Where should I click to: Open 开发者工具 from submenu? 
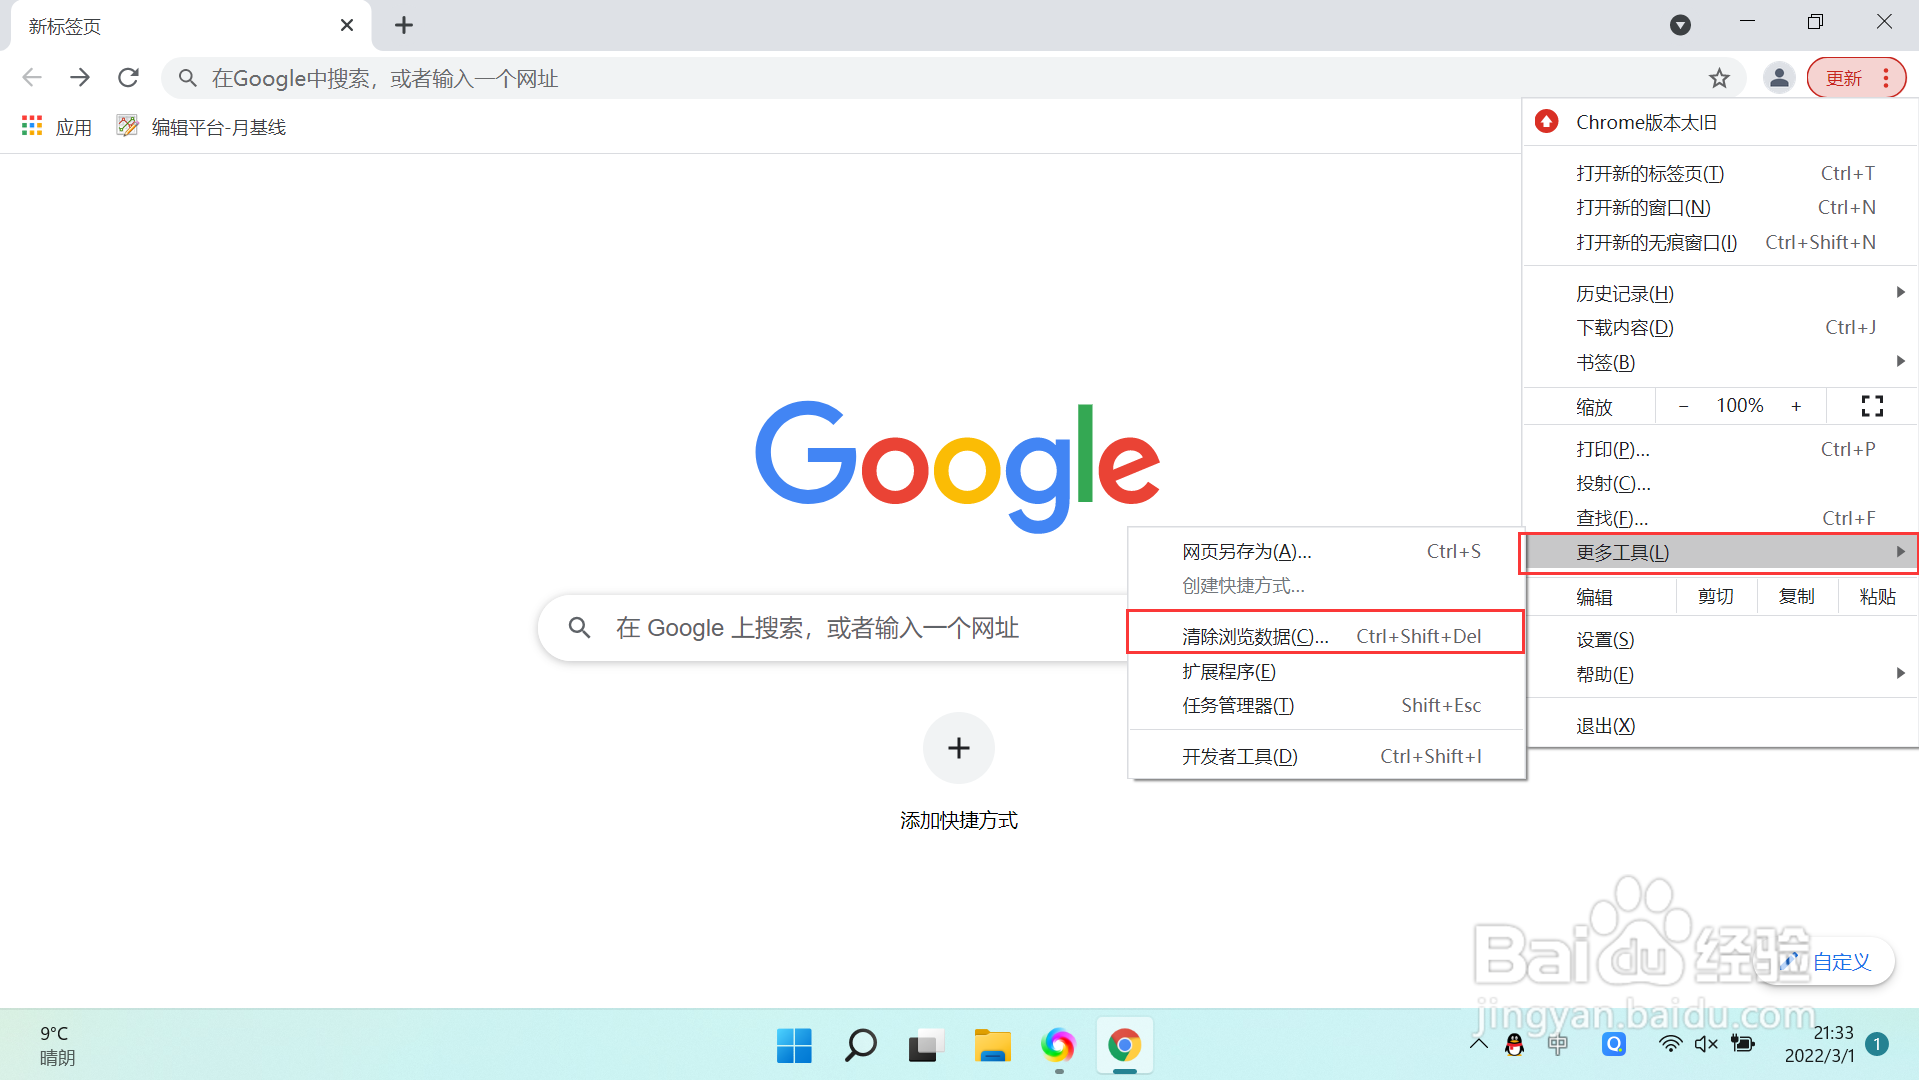[x=1327, y=757]
